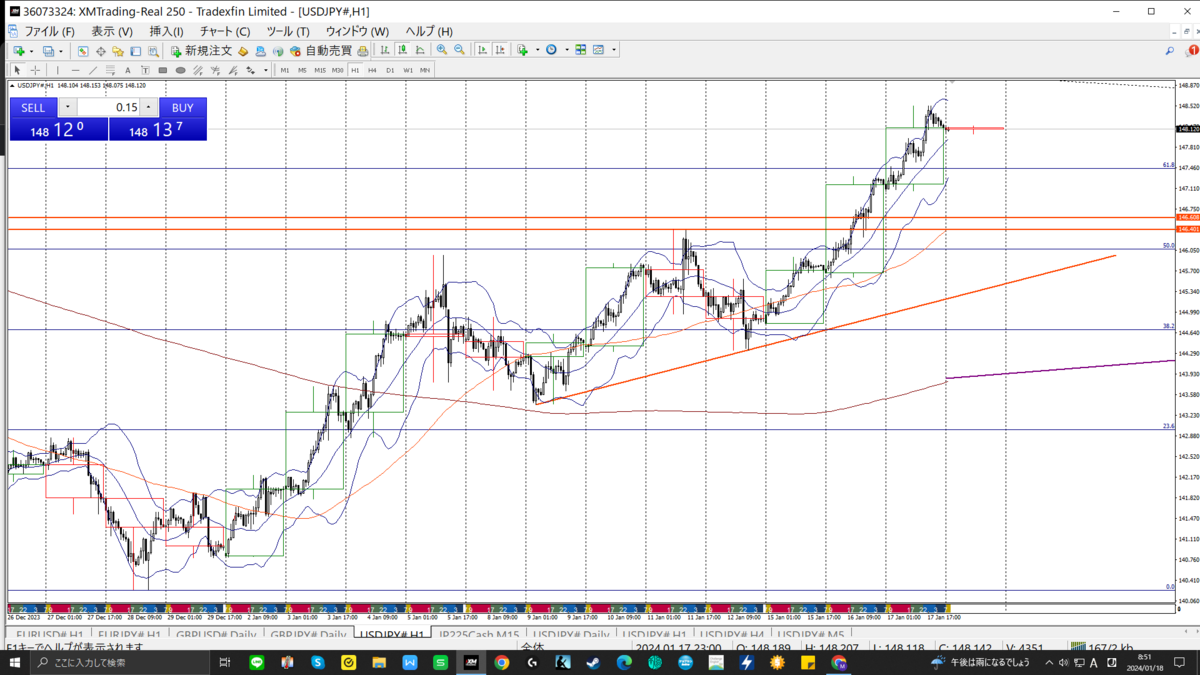The height and width of the screenshot is (675, 1200).
Task: Increase the lot volume with the up arrow
Action: (148, 107)
